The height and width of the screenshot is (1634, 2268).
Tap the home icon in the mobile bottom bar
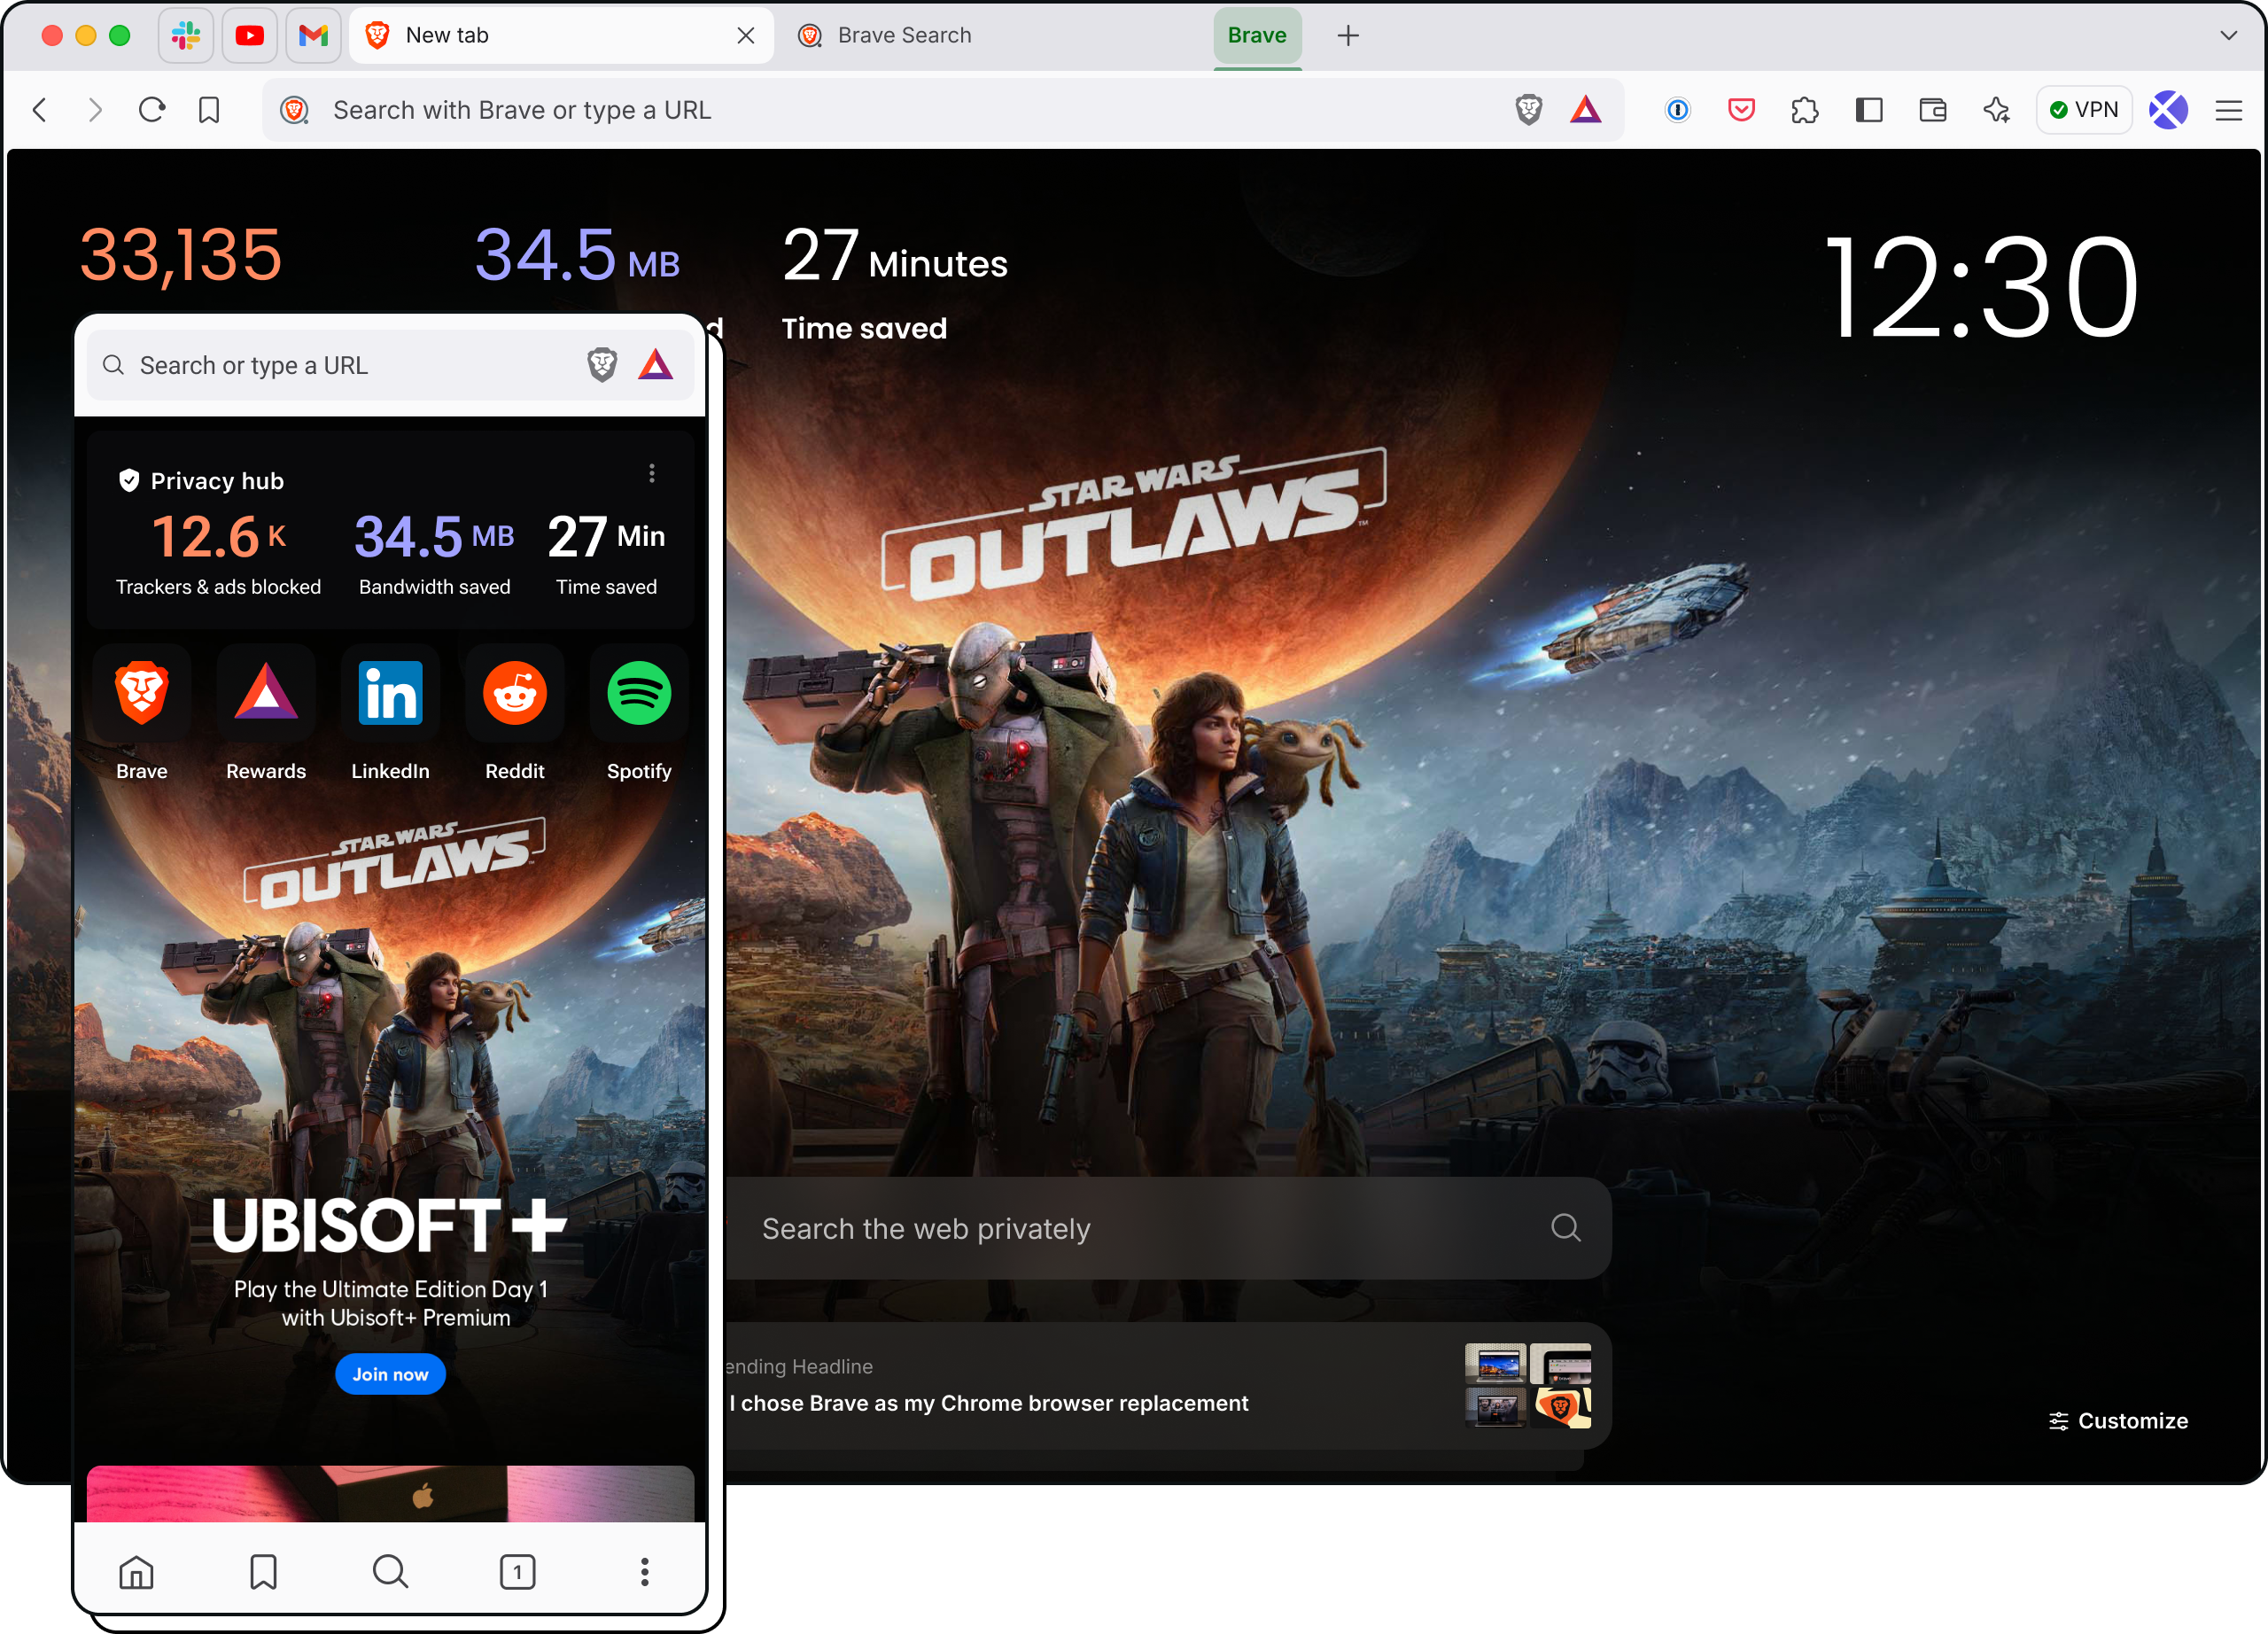(x=137, y=1571)
